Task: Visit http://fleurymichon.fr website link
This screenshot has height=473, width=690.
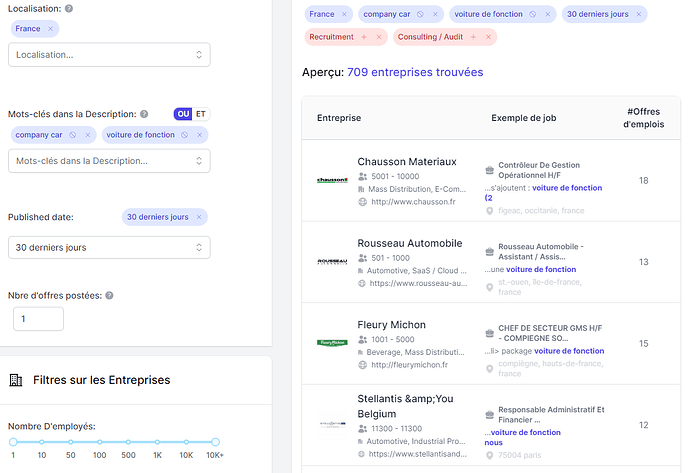Action: tap(409, 365)
